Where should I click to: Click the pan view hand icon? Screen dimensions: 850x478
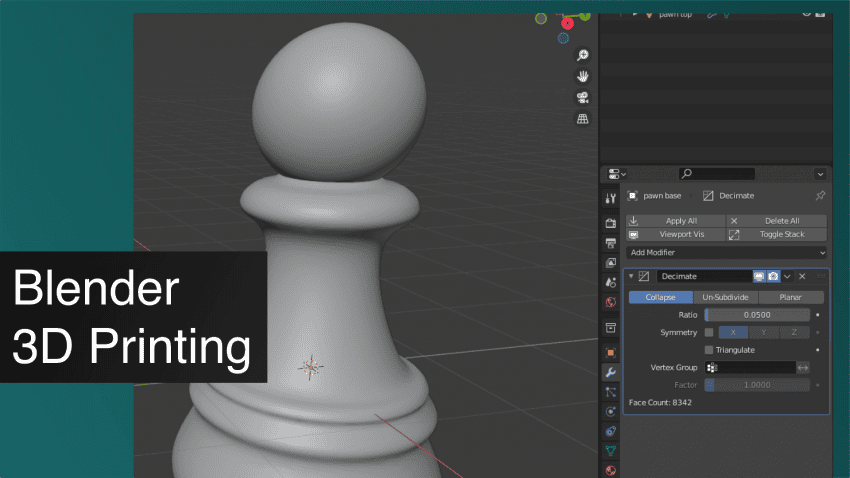click(583, 76)
